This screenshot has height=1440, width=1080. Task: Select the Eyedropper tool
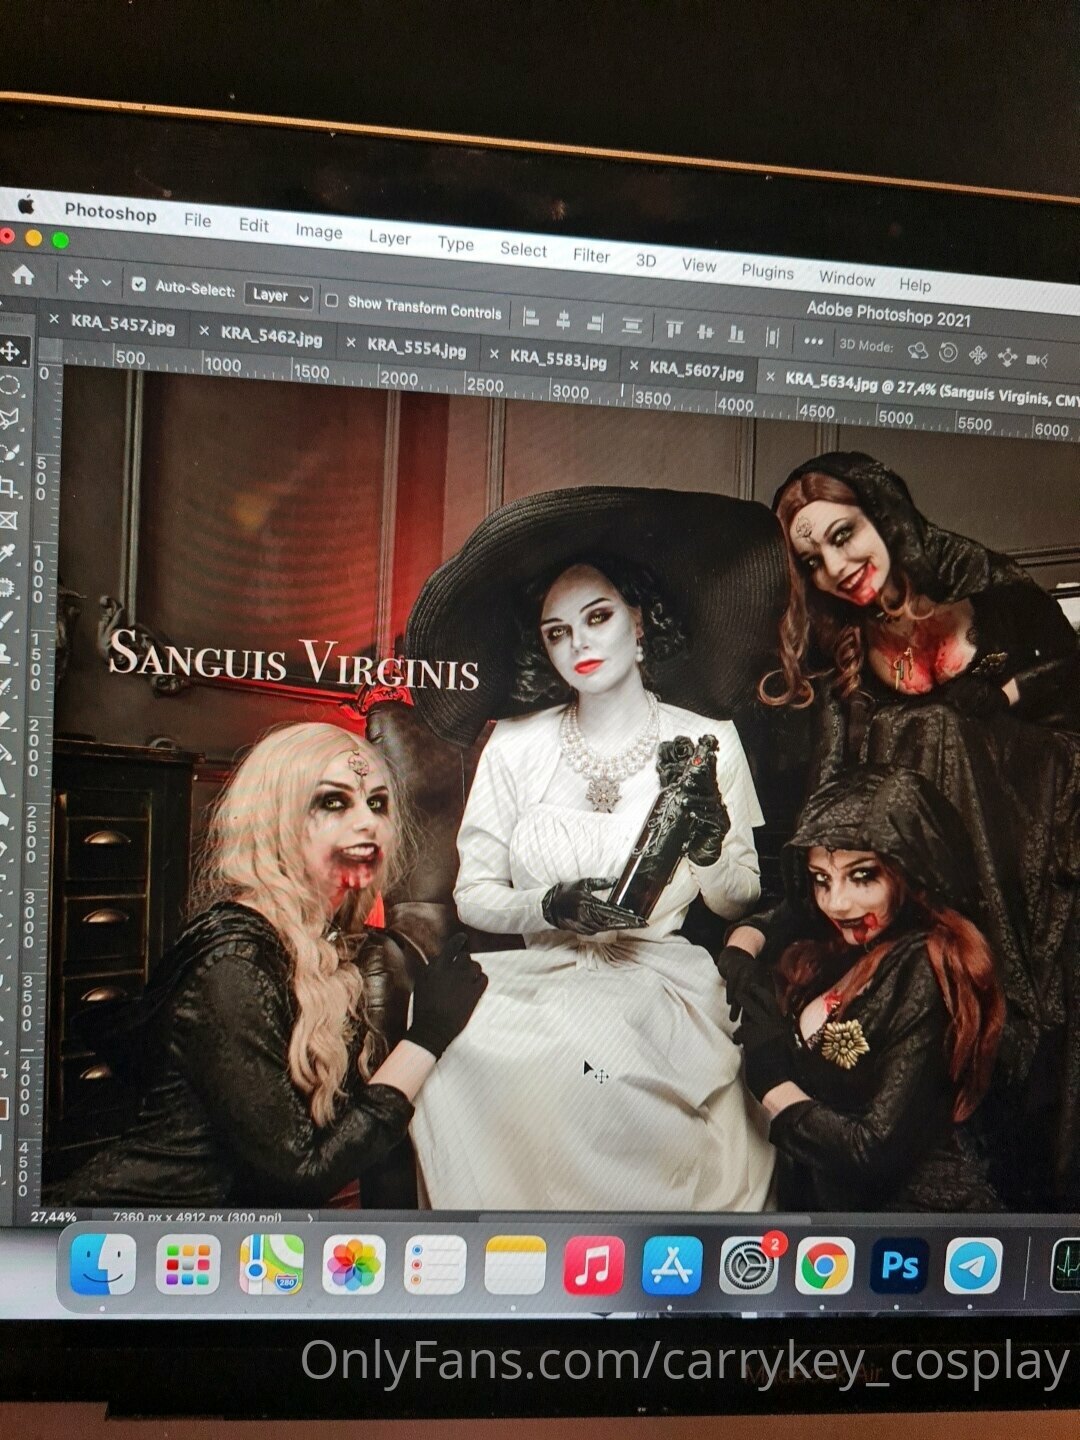click(x=9, y=553)
